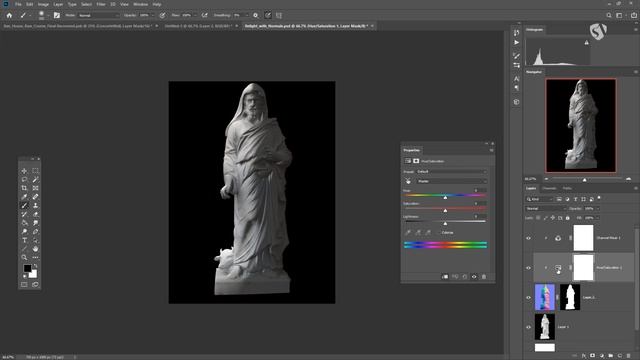Open the Window menu
Screen dimensions: 640x360
point(140,4)
